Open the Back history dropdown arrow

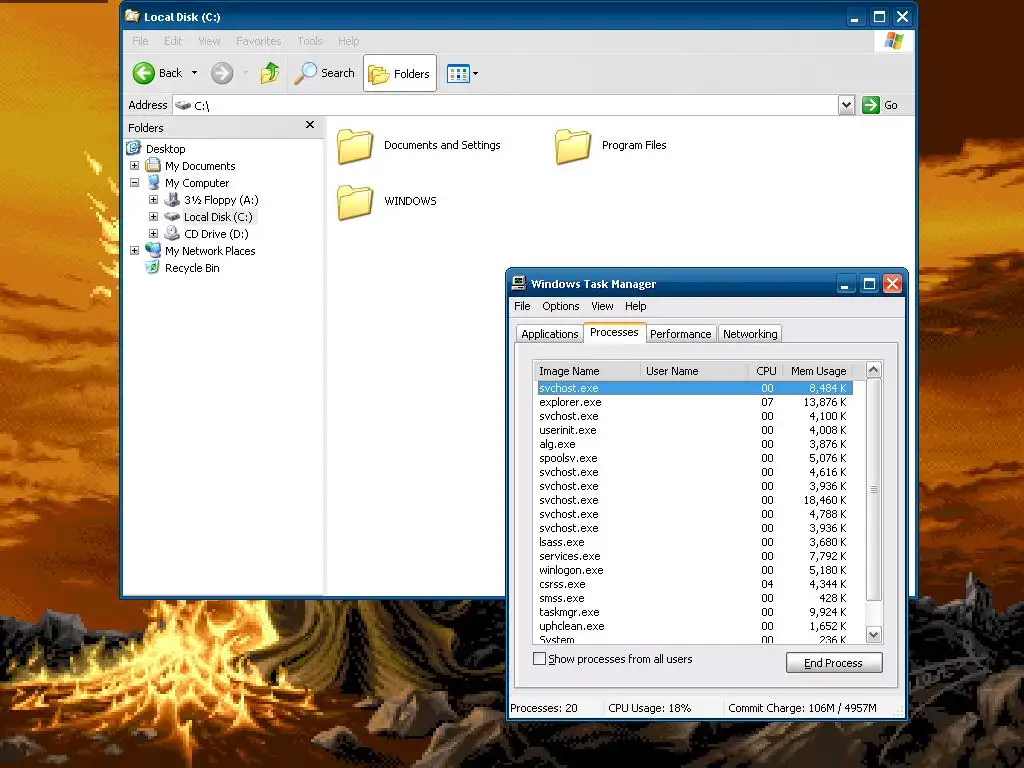(x=194, y=73)
